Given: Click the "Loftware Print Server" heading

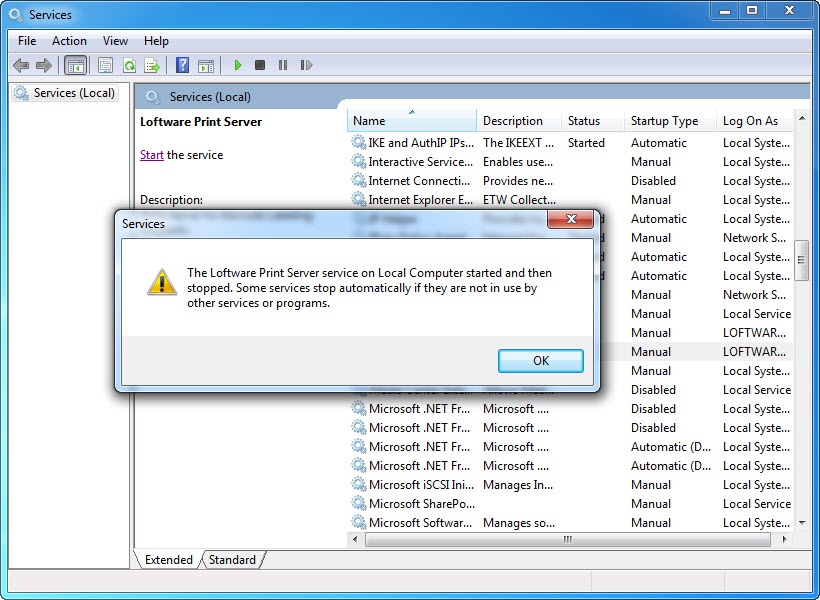Looking at the screenshot, I should coord(201,122).
